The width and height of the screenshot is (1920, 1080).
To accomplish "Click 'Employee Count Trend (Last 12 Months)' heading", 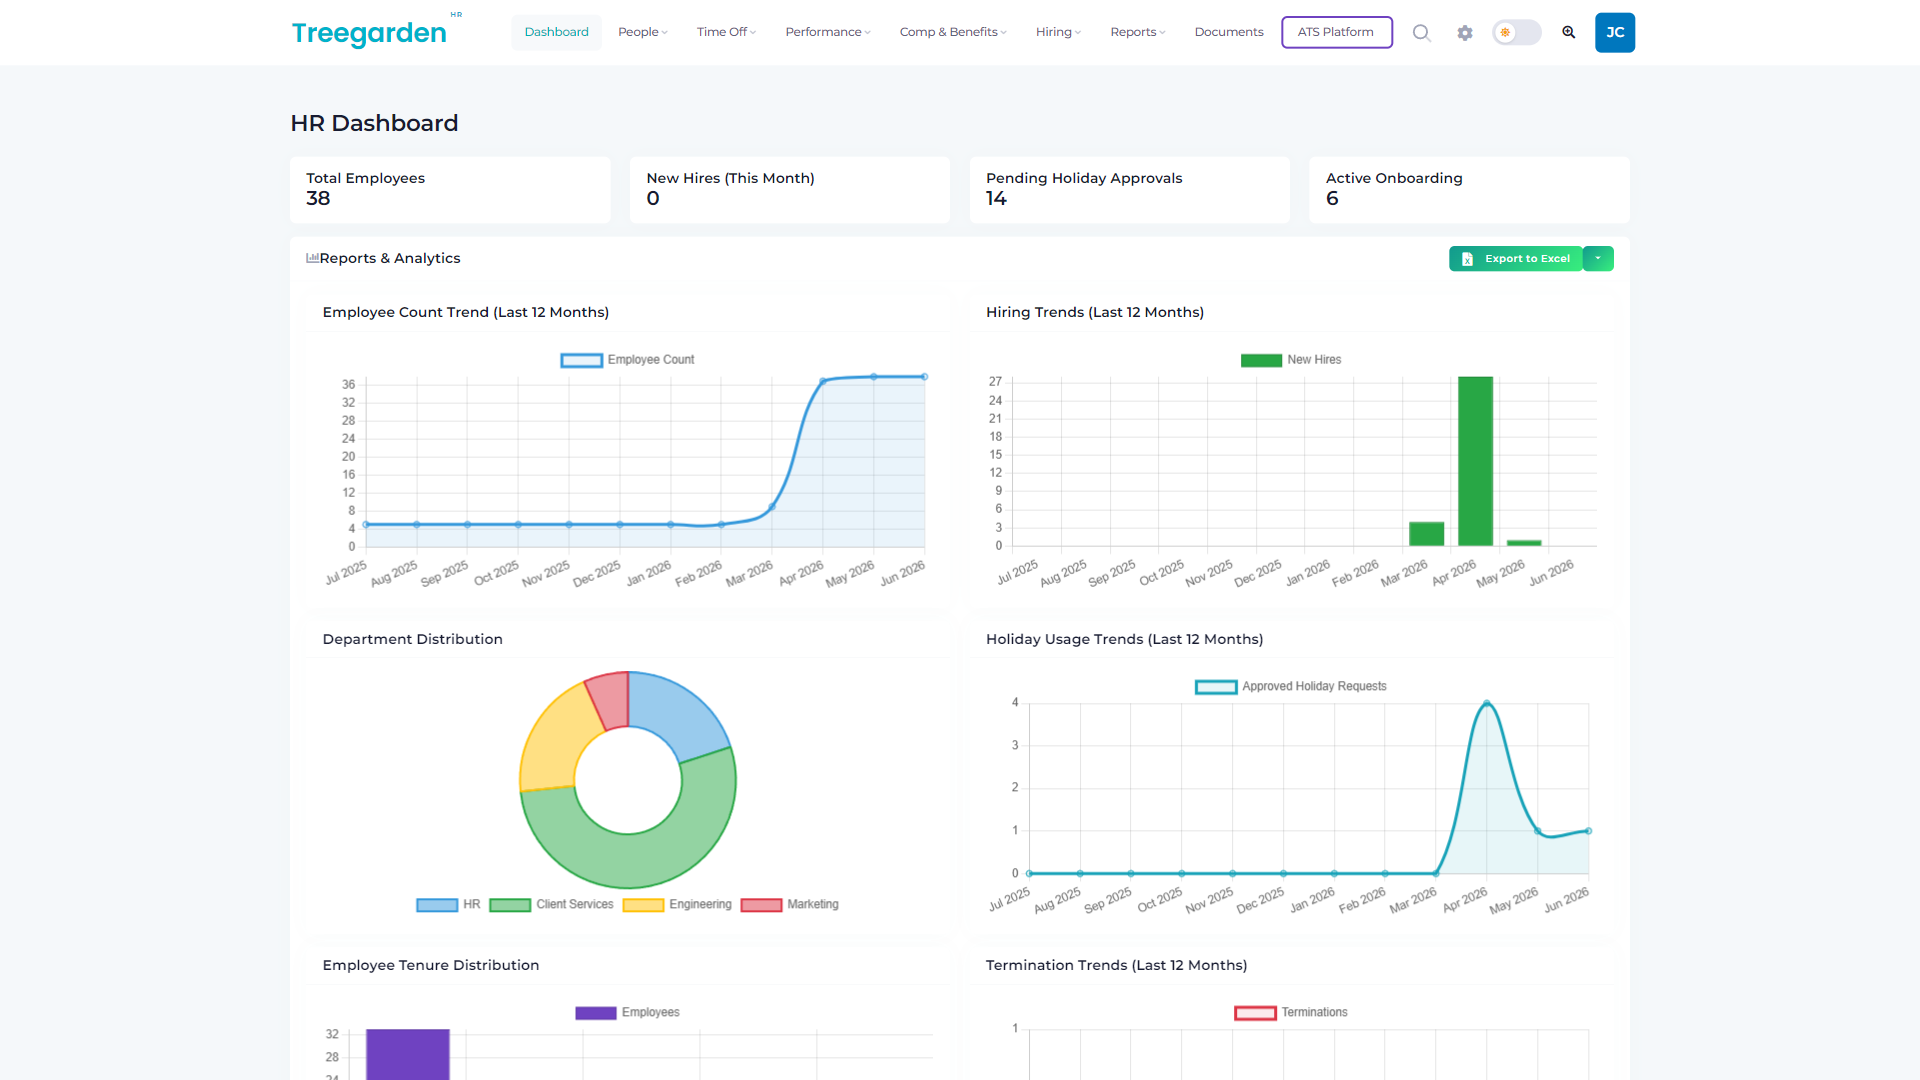I will 465,312.
